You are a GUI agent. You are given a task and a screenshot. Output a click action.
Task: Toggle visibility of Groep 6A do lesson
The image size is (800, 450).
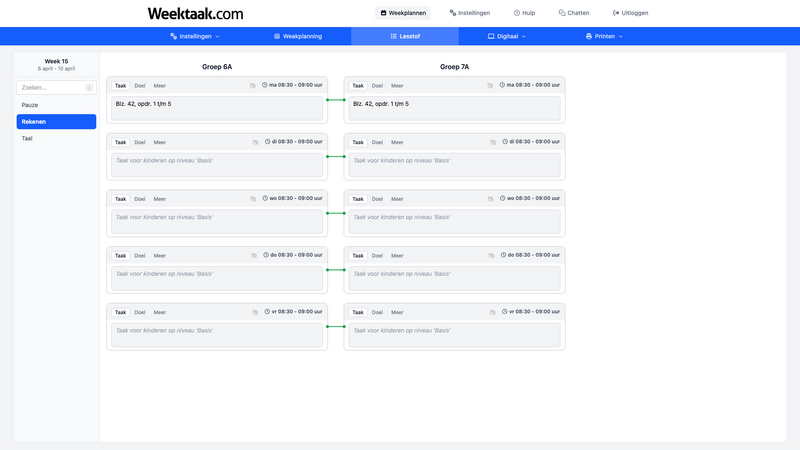click(254, 256)
